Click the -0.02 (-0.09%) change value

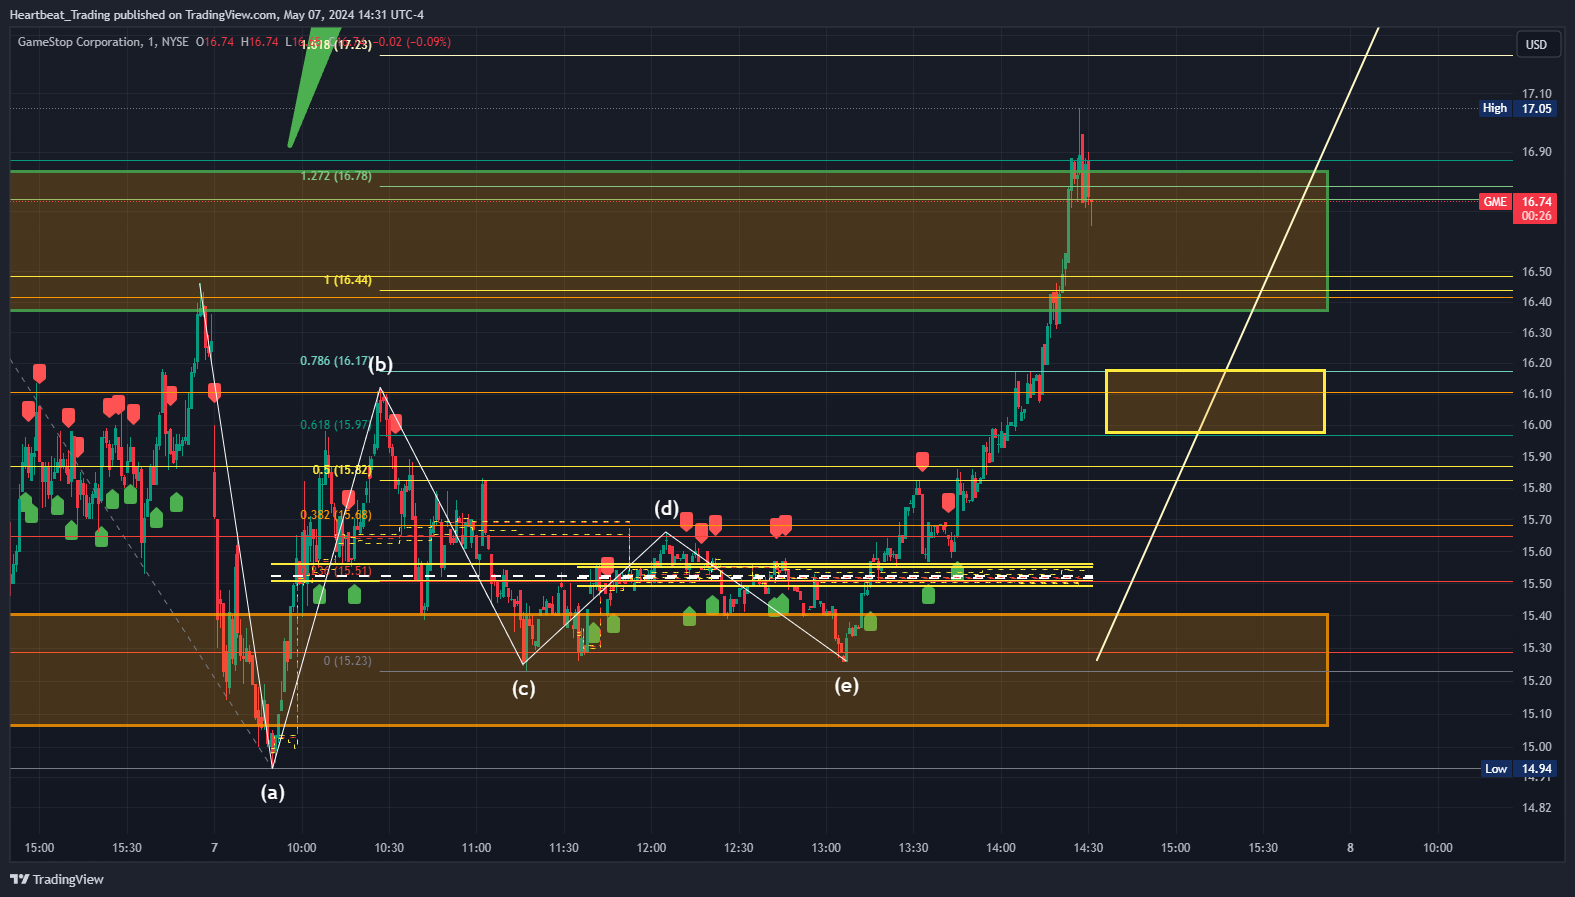(x=414, y=42)
